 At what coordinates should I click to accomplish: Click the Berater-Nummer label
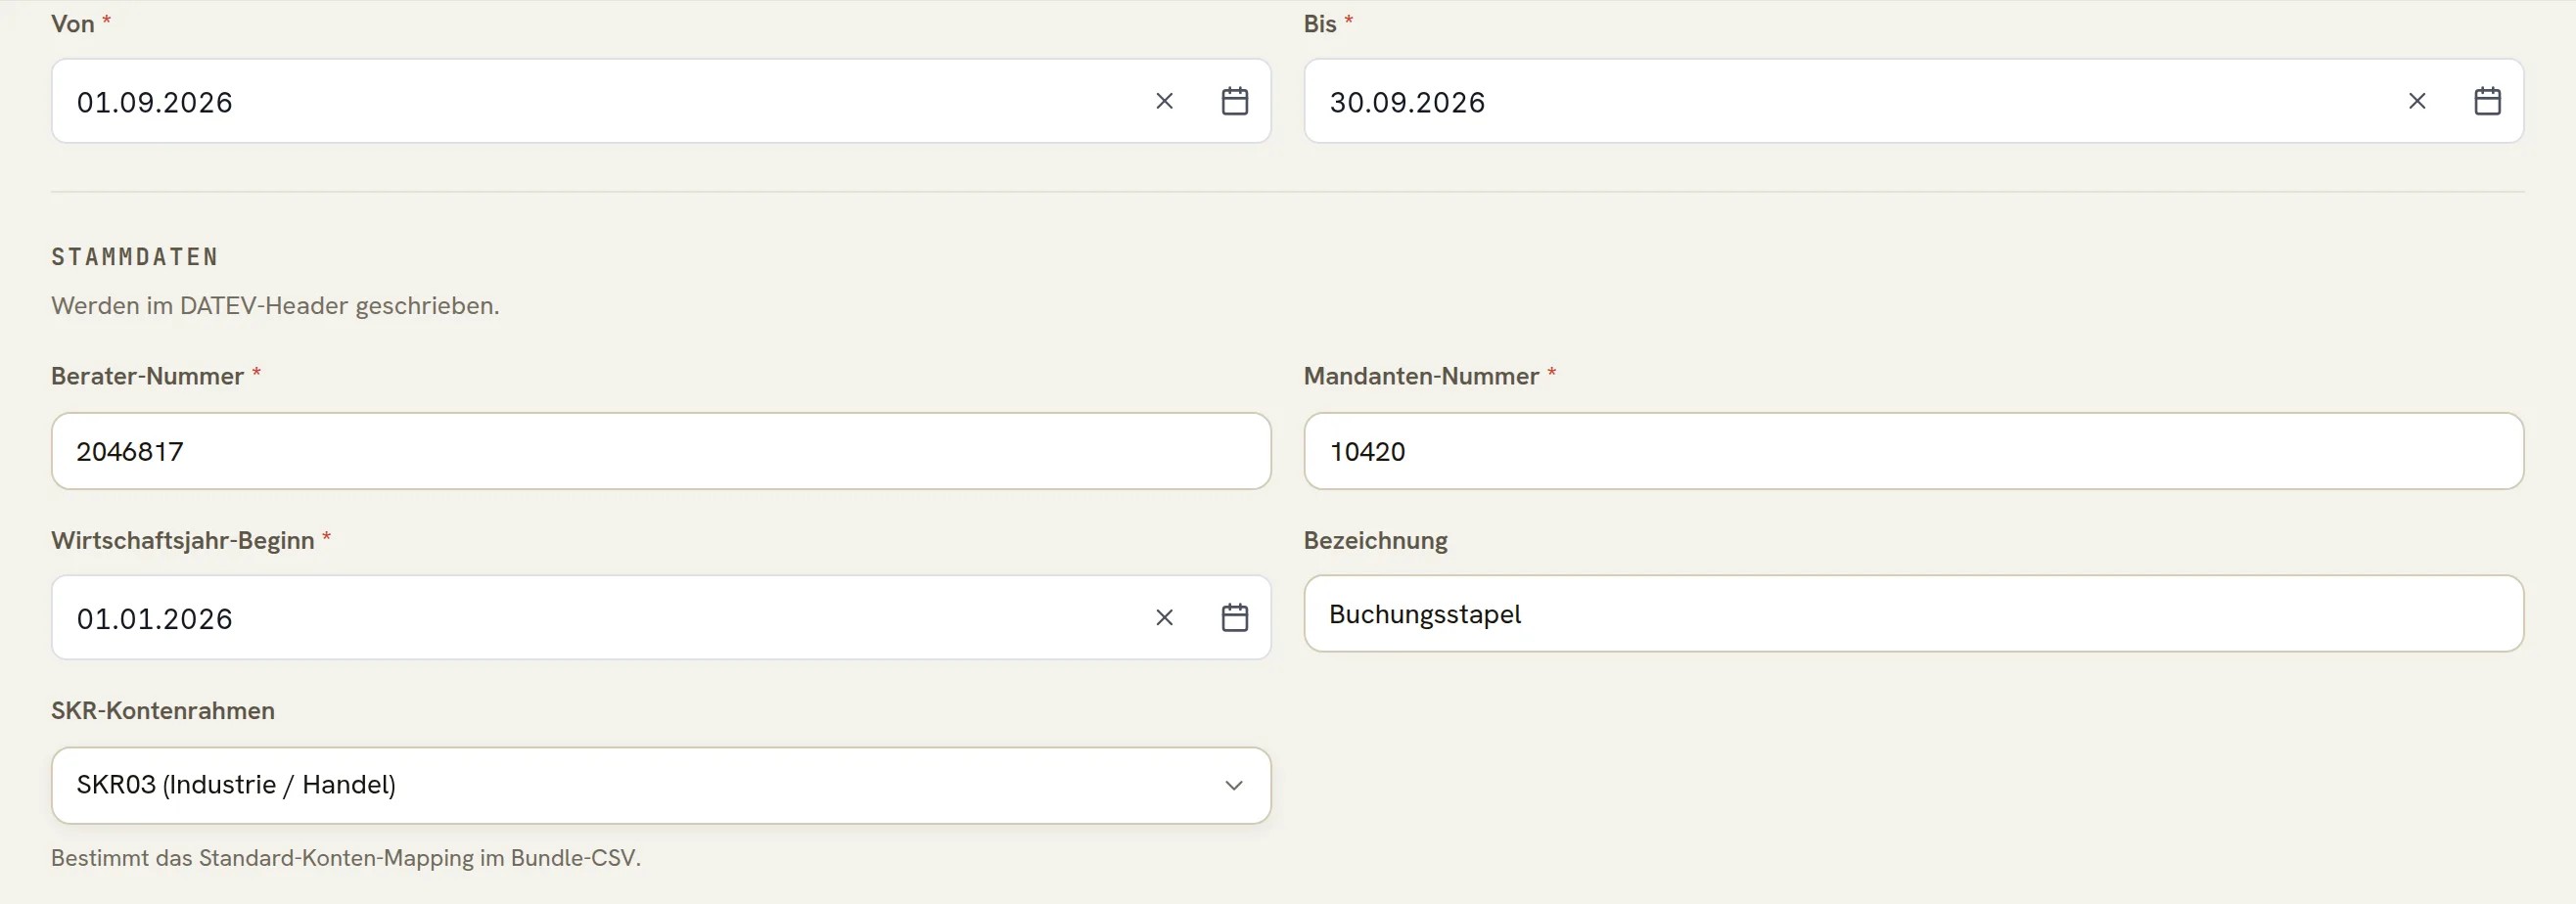tap(148, 376)
